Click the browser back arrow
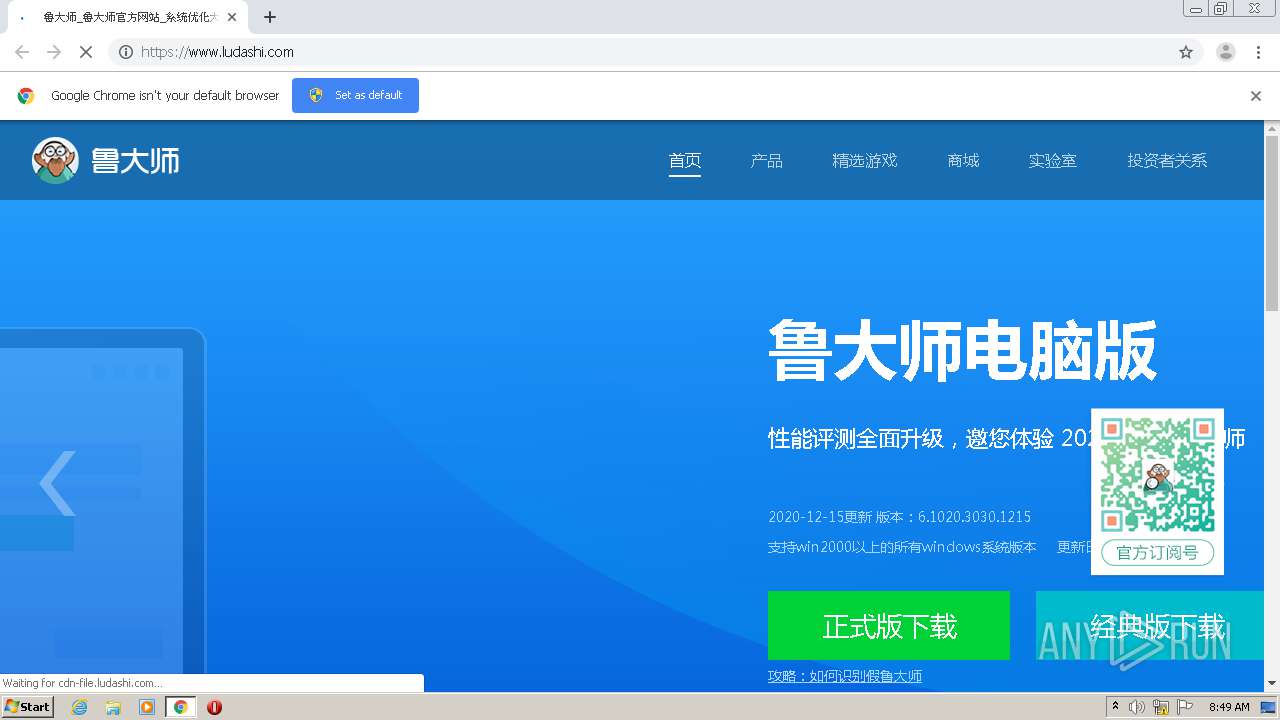This screenshot has width=1280, height=720. (x=22, y=52)
